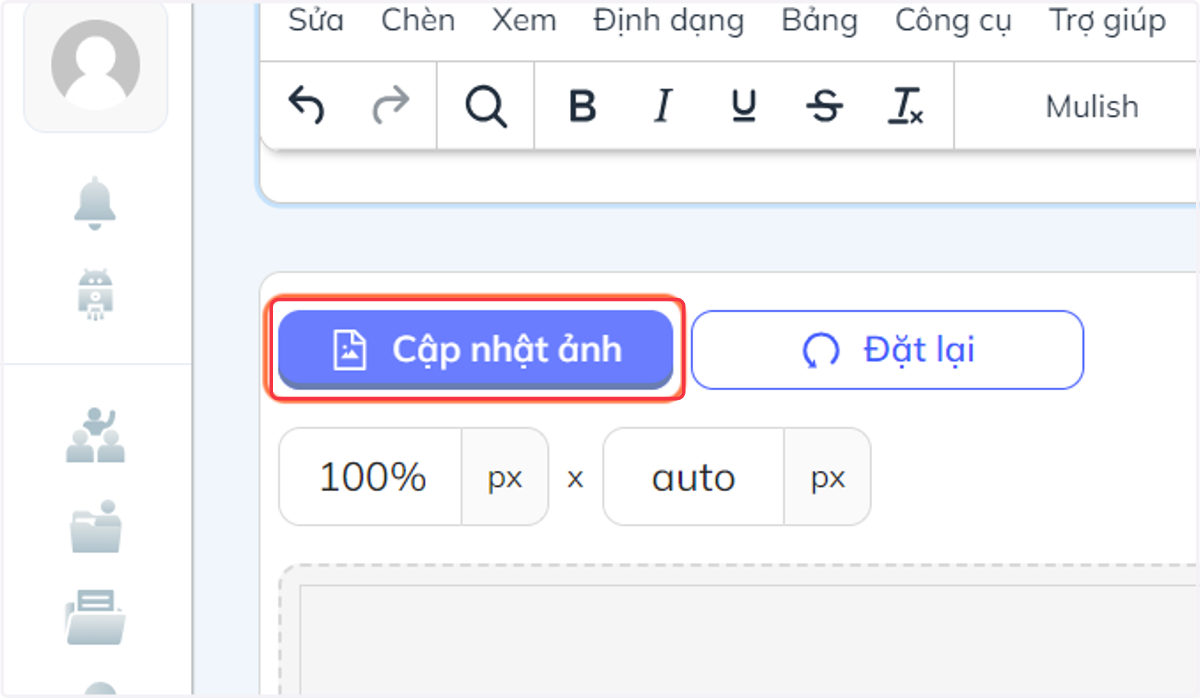Open the Xem menu
1200x698 pixels.
point(524,20)
